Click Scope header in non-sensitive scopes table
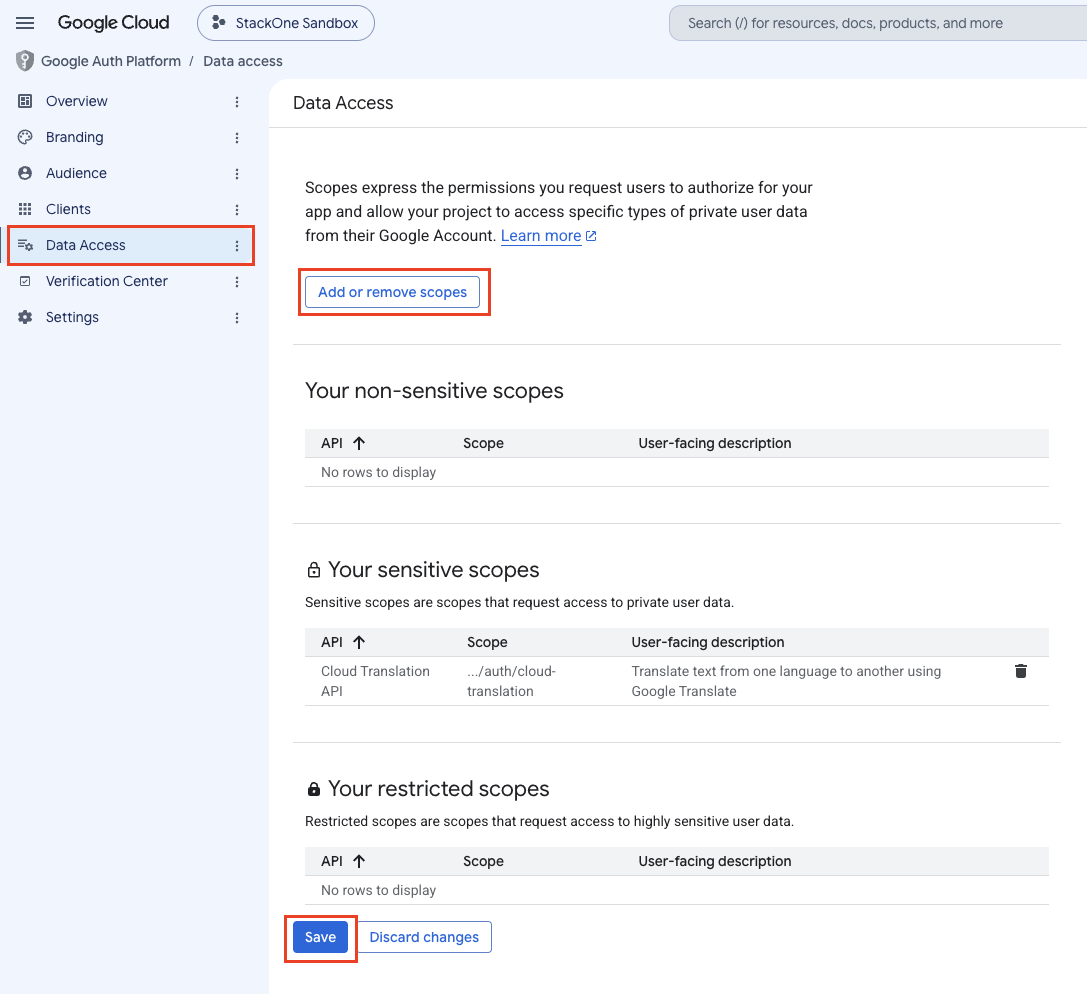This screenshot has height=994, width=1087. click(x=483, y=444)
